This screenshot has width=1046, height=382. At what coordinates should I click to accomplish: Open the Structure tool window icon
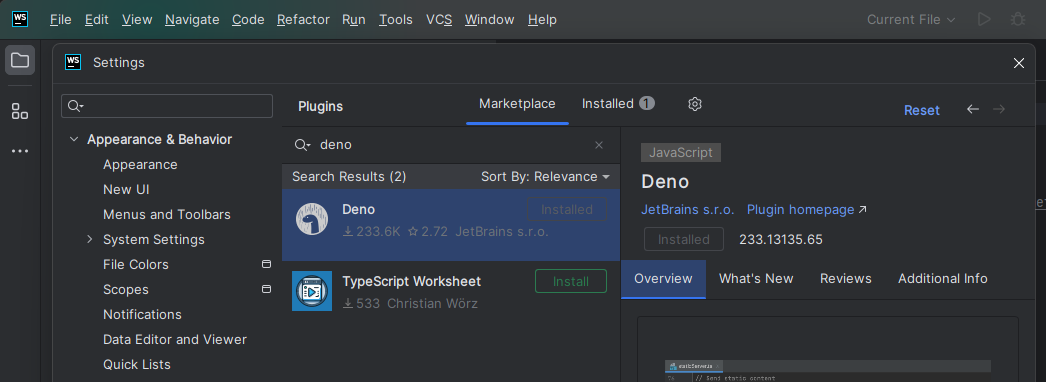20,111
